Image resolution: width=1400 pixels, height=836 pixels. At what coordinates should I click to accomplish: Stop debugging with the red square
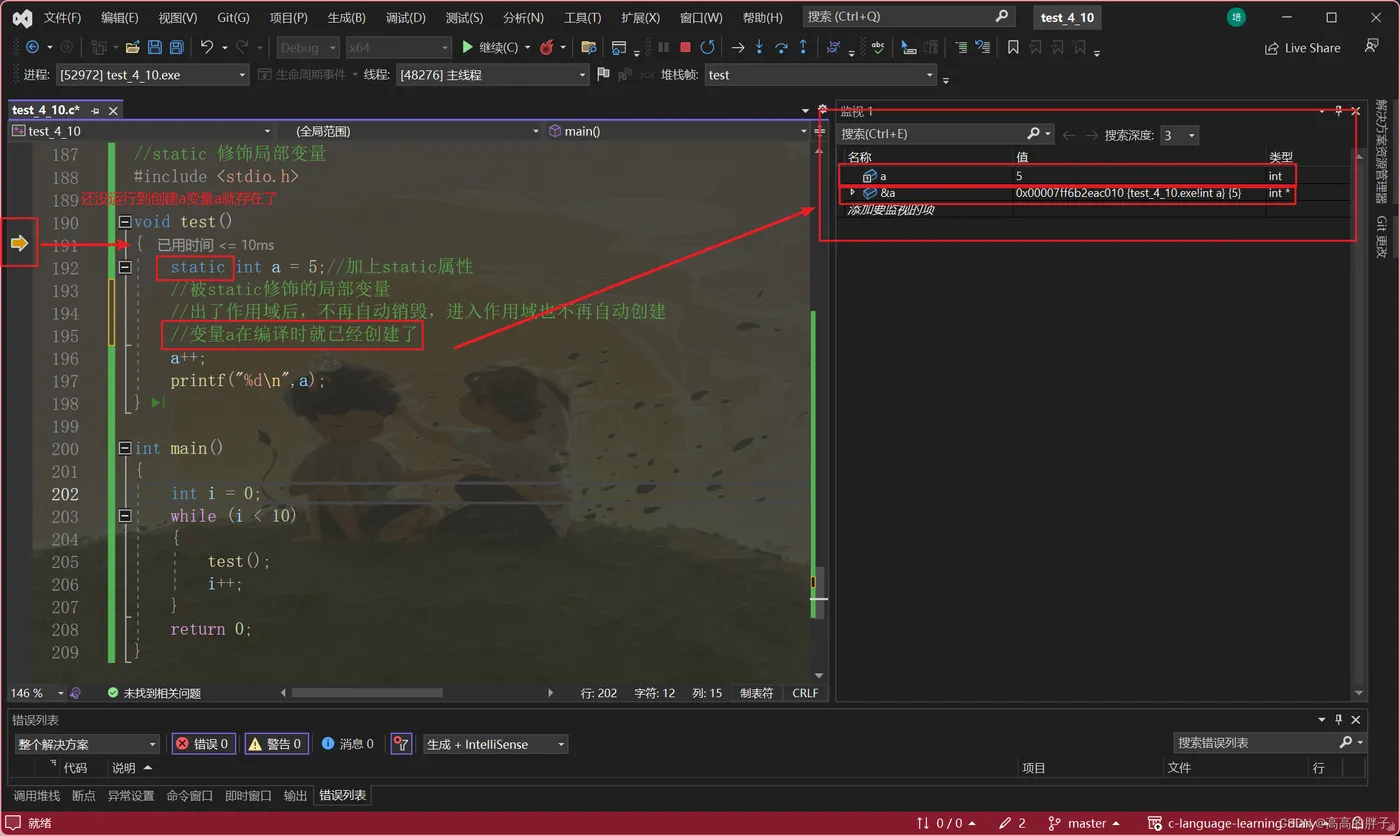point(685,47)
